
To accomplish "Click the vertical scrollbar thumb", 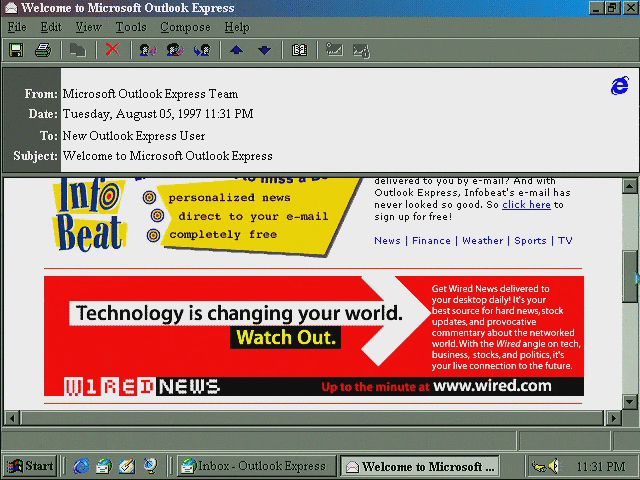I will [630, 277].
